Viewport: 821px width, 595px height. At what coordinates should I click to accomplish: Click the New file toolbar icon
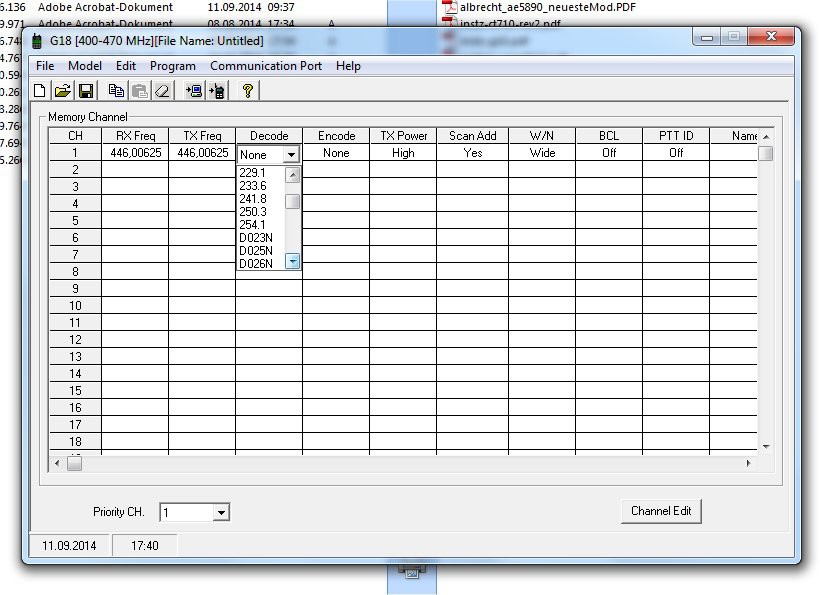point(41,91)
